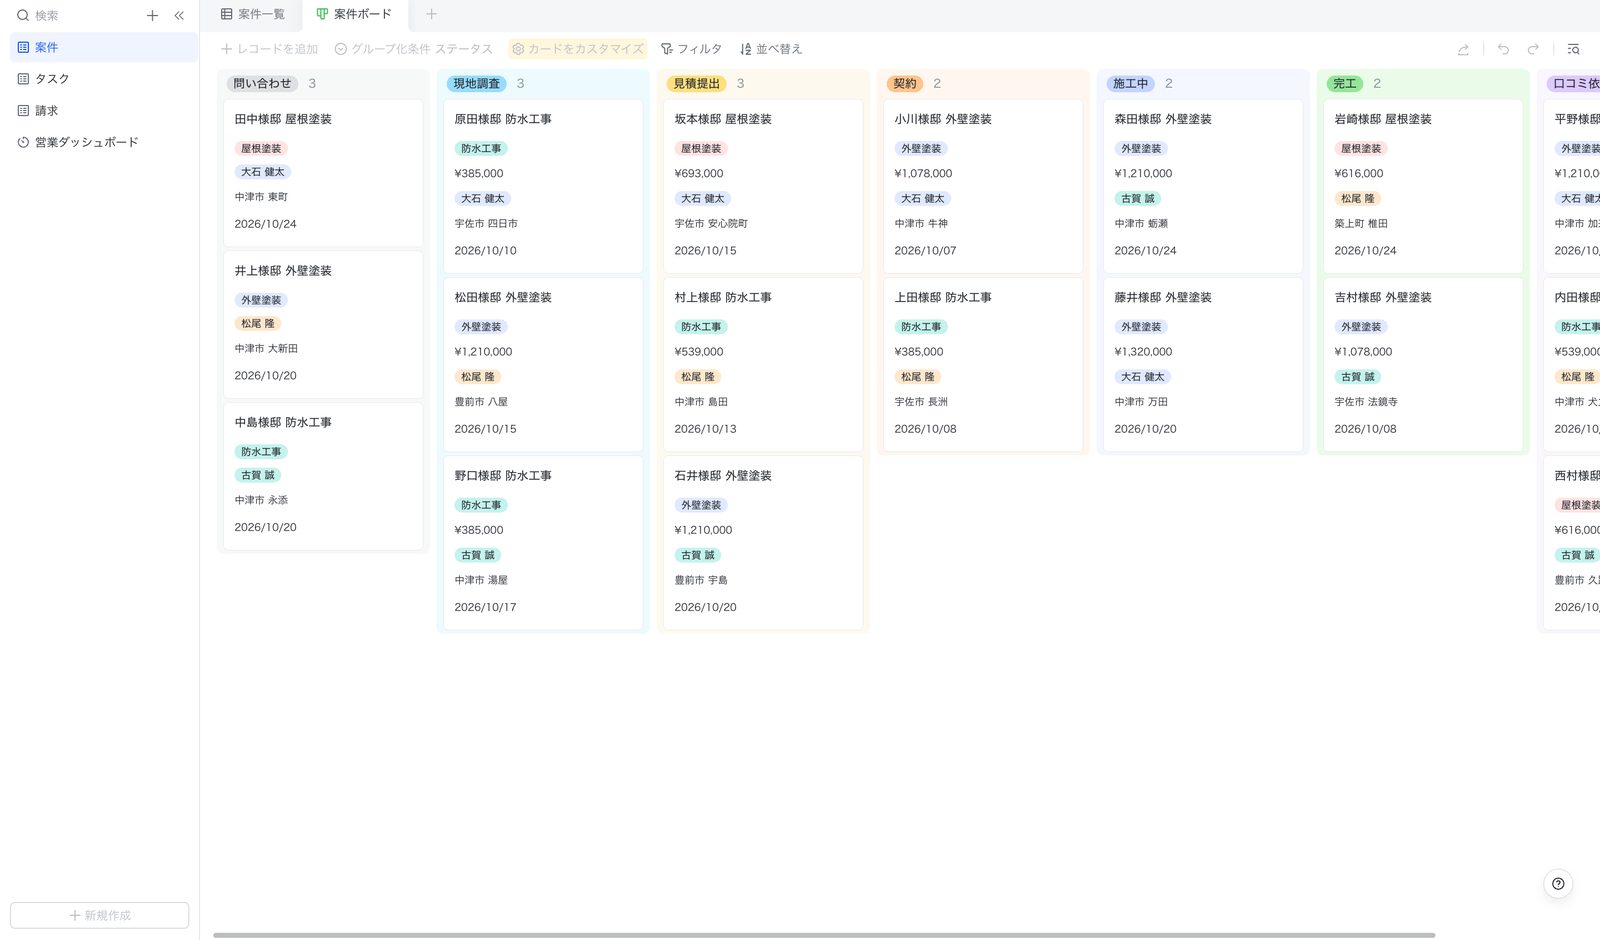Click the 完工 column header tag

pyautogui.click(x=1345, y=84)
